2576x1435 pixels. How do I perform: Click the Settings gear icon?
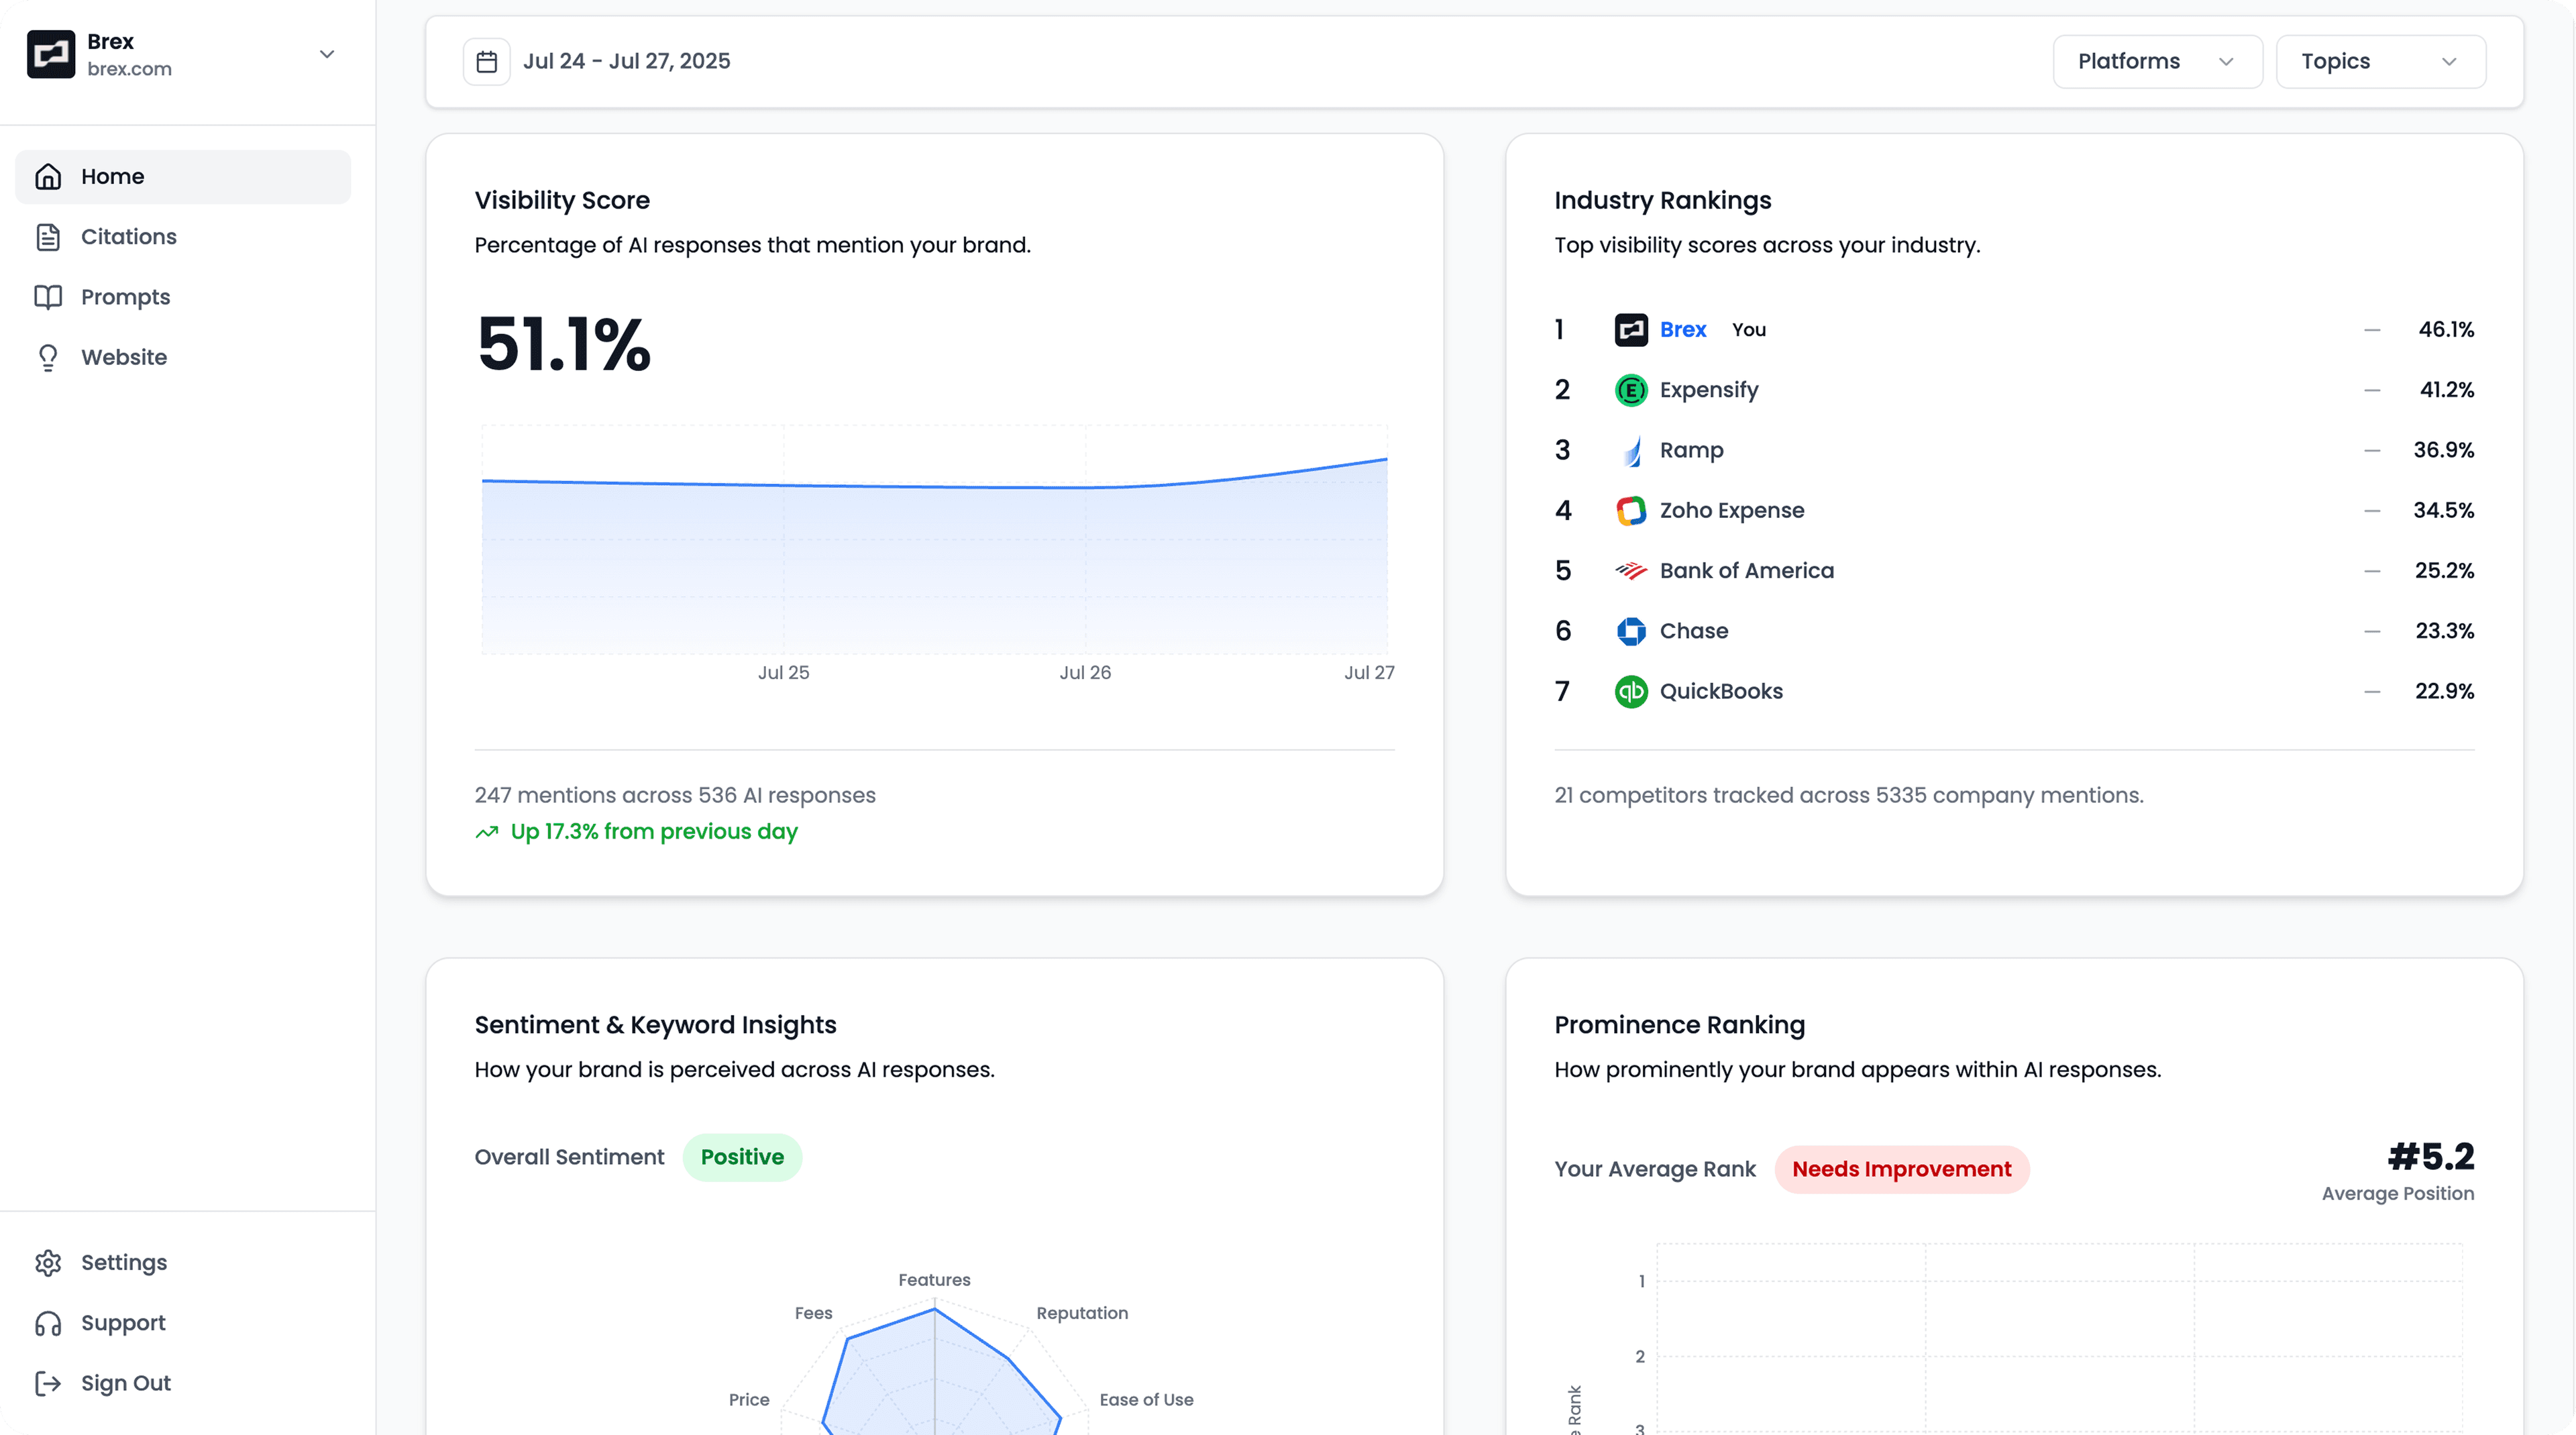pos(48,1263)
